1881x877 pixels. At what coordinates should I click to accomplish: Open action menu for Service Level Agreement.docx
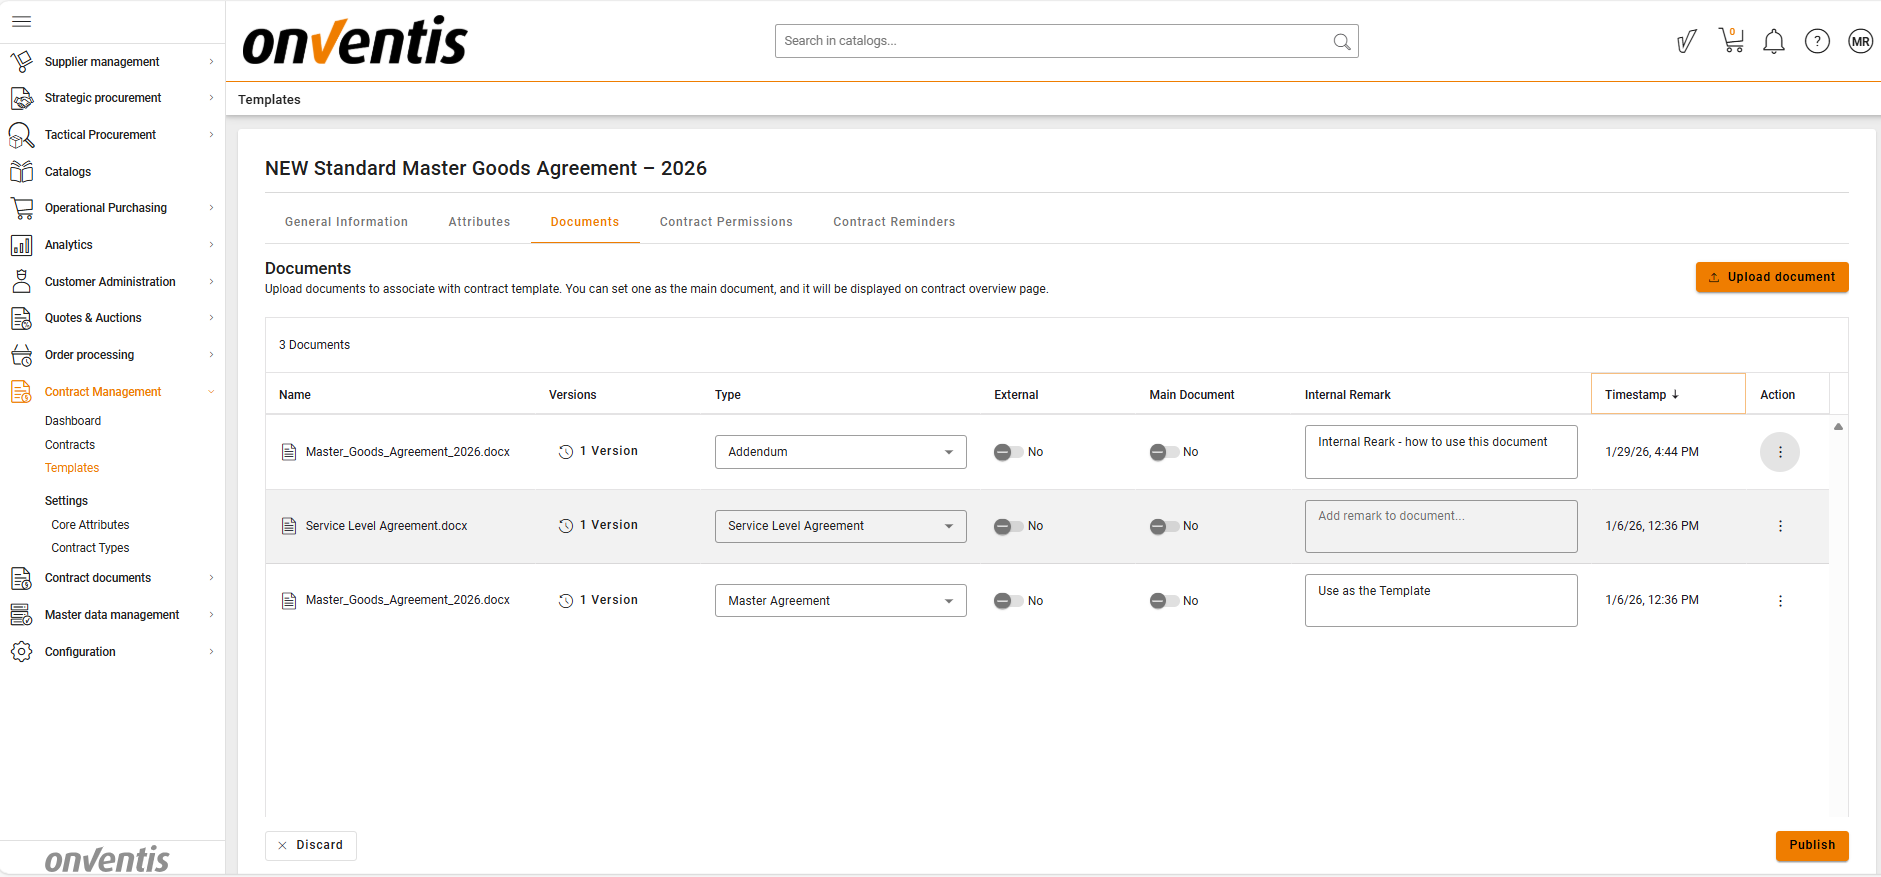point(1779,526)
